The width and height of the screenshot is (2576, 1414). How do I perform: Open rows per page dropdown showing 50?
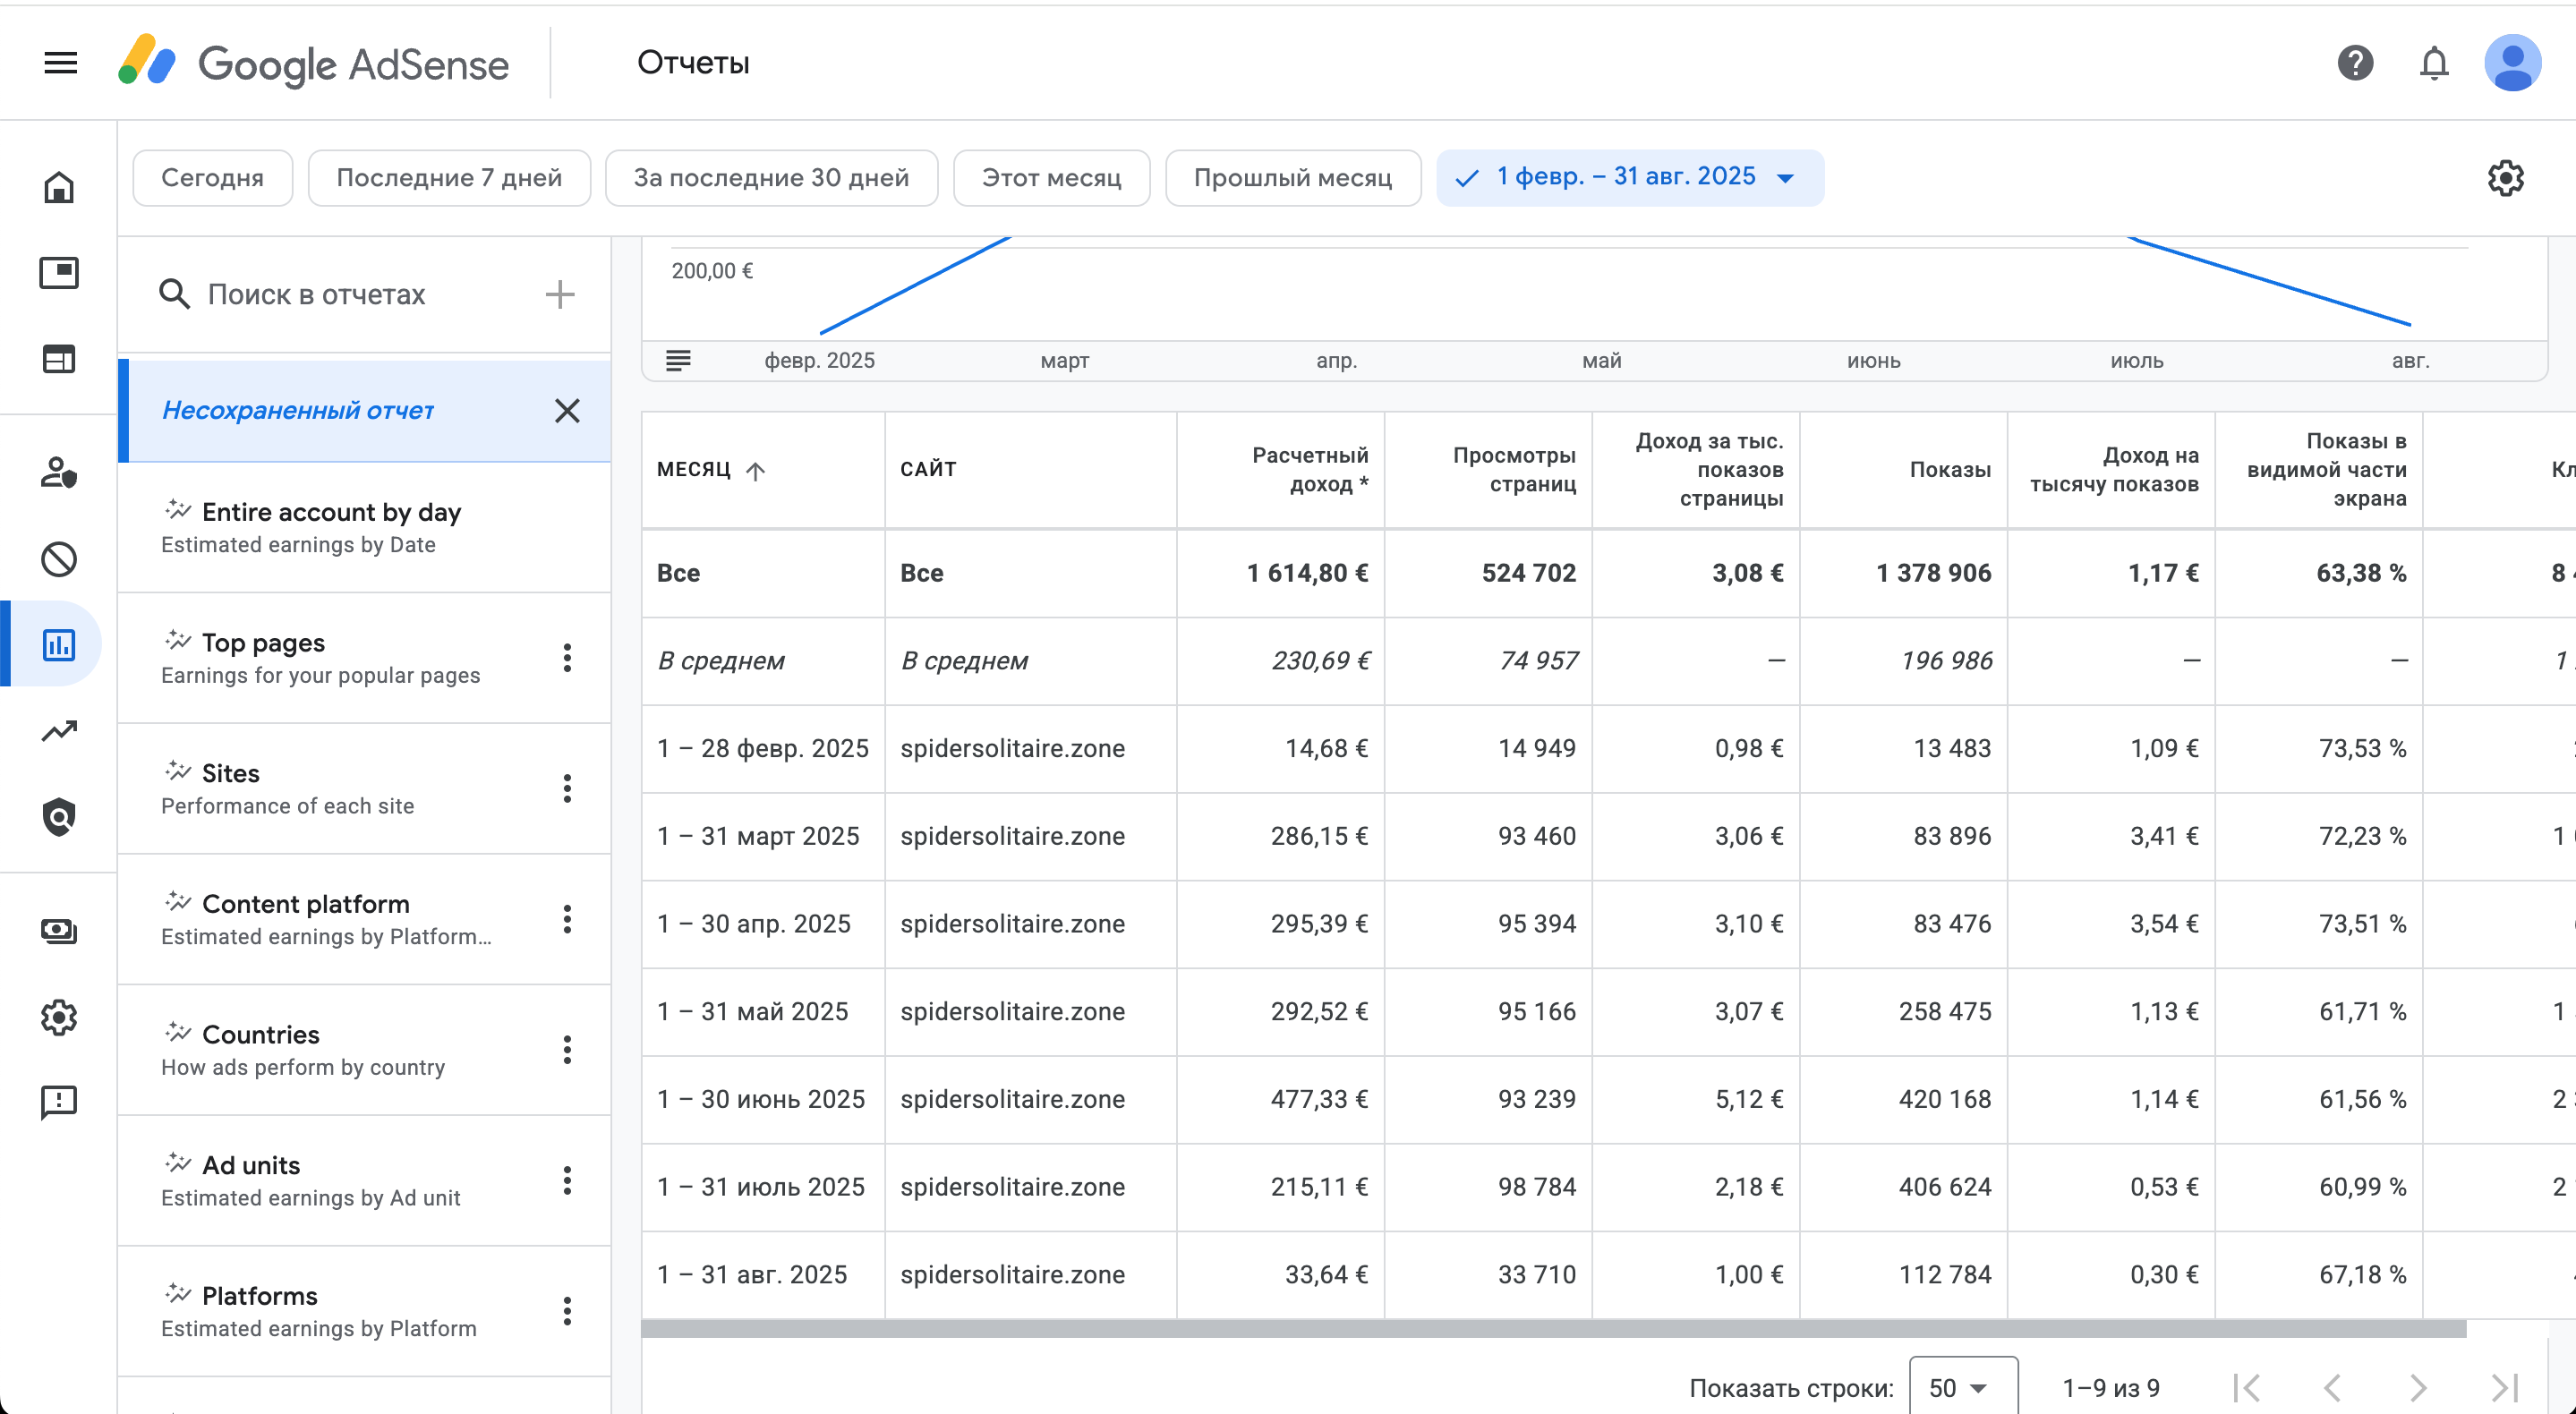1962,1387
